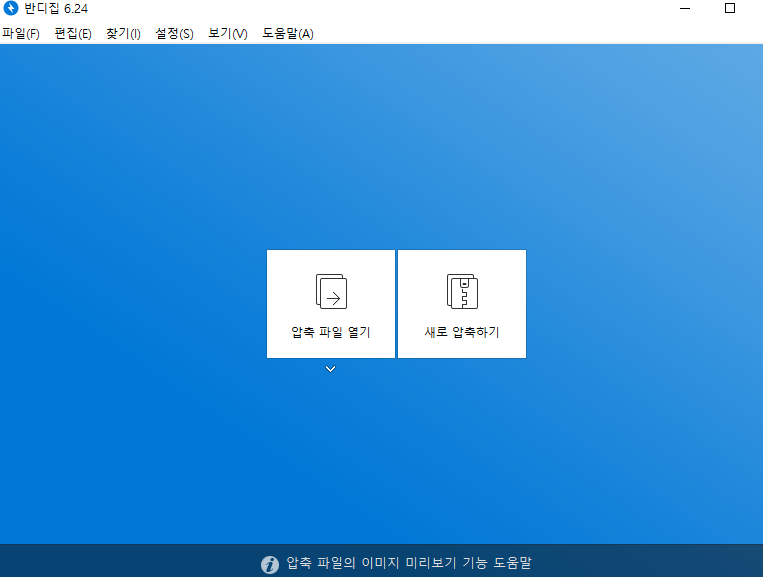Click the 압축 파일 열기 tile
Screen dimensions: 763x577
pos(331,304)
